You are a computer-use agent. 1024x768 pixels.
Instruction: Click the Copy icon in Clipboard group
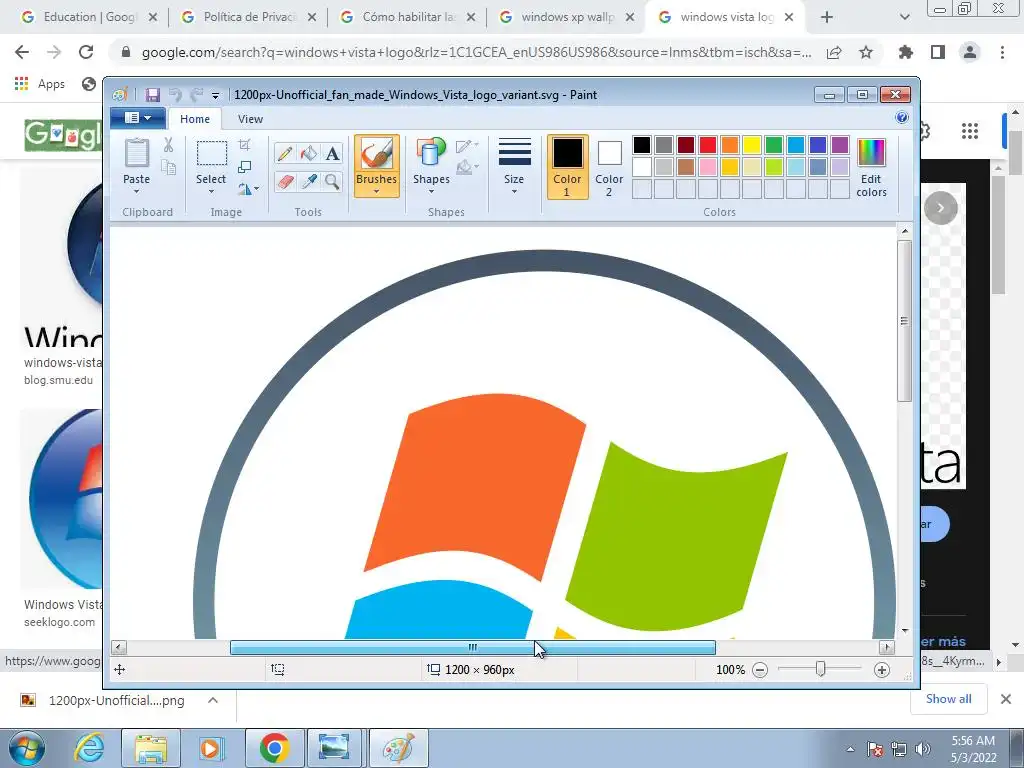click(168, 167)
